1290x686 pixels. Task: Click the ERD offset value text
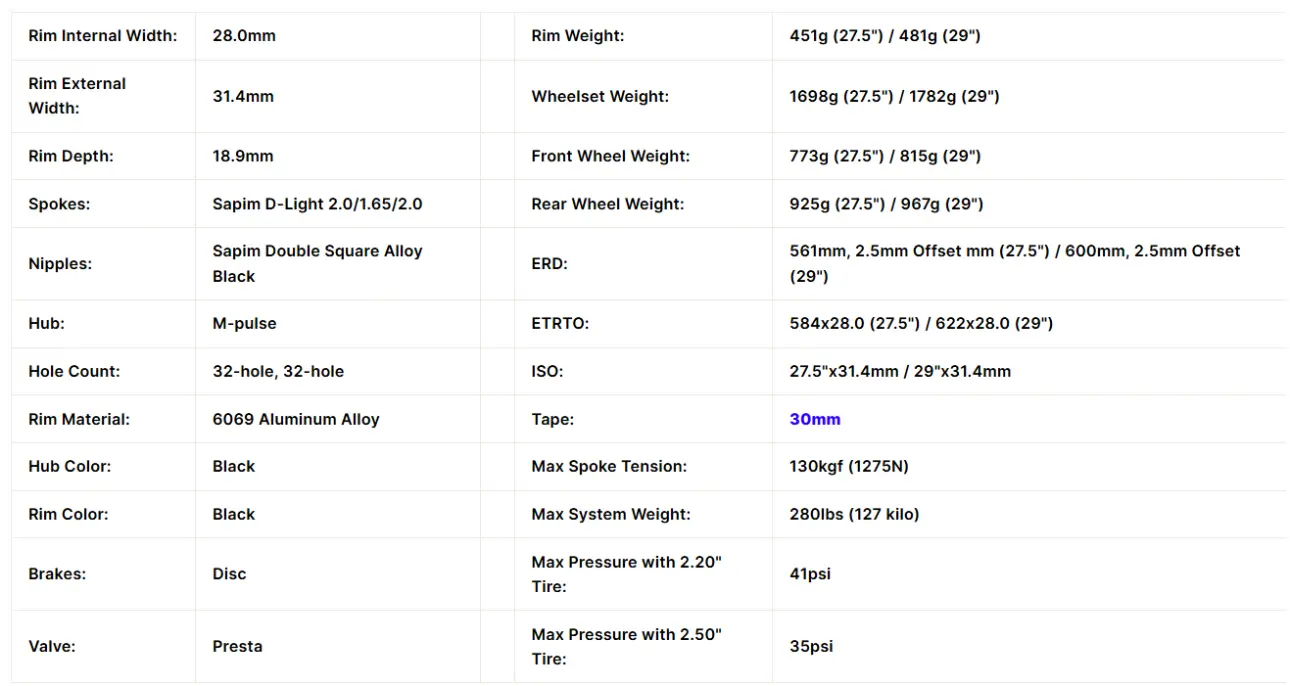pyautogui.click(x=1014, y=264)
